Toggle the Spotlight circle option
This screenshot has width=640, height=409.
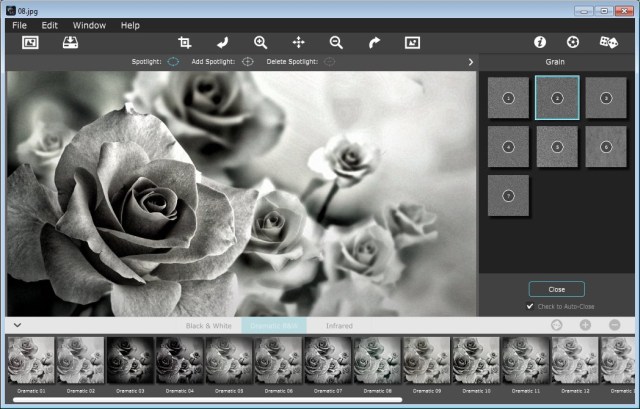coord(172,62)
